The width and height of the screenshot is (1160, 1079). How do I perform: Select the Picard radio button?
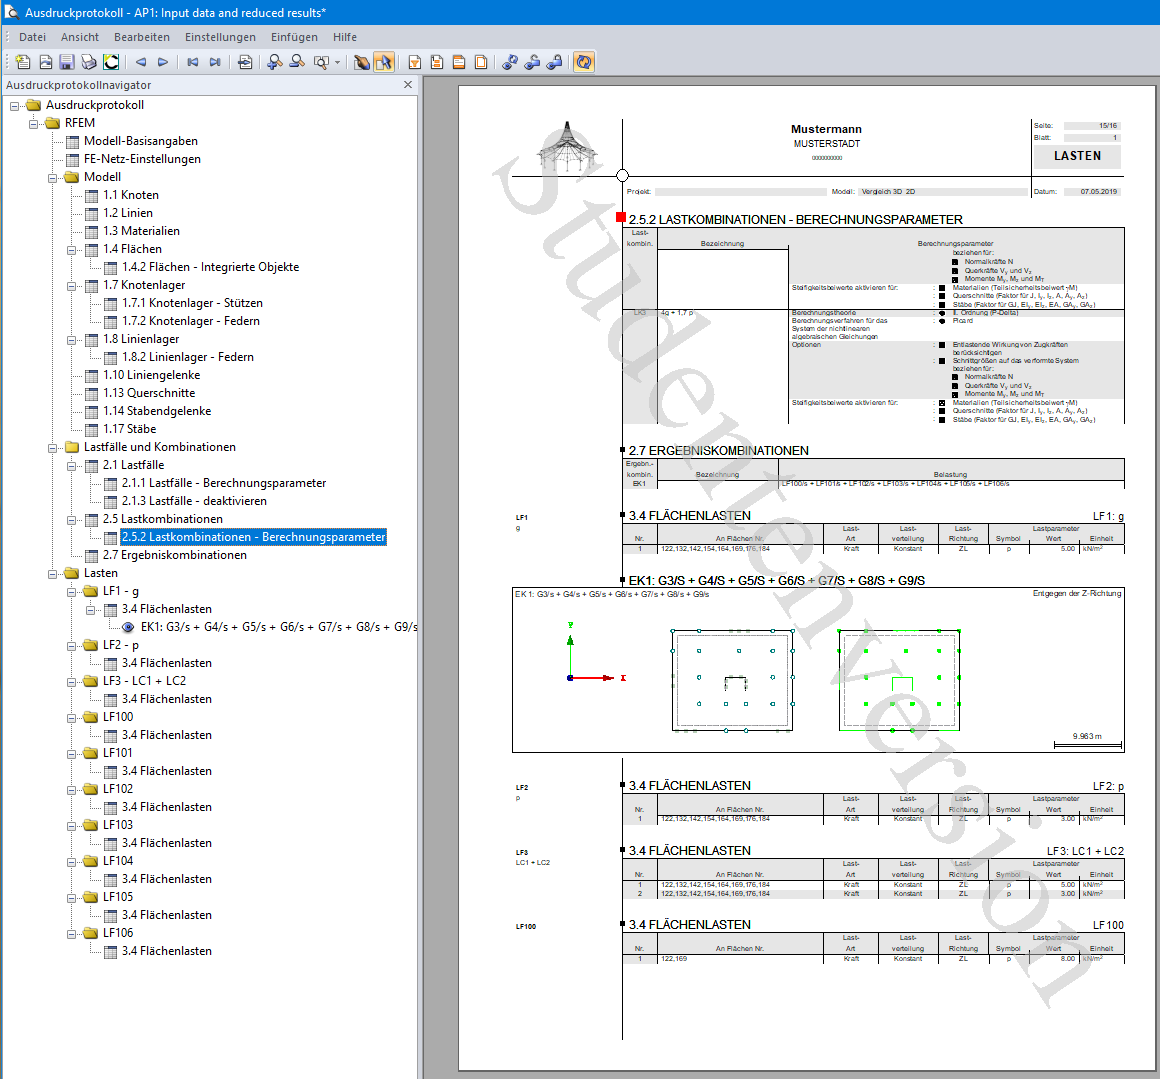coord(941,321)
